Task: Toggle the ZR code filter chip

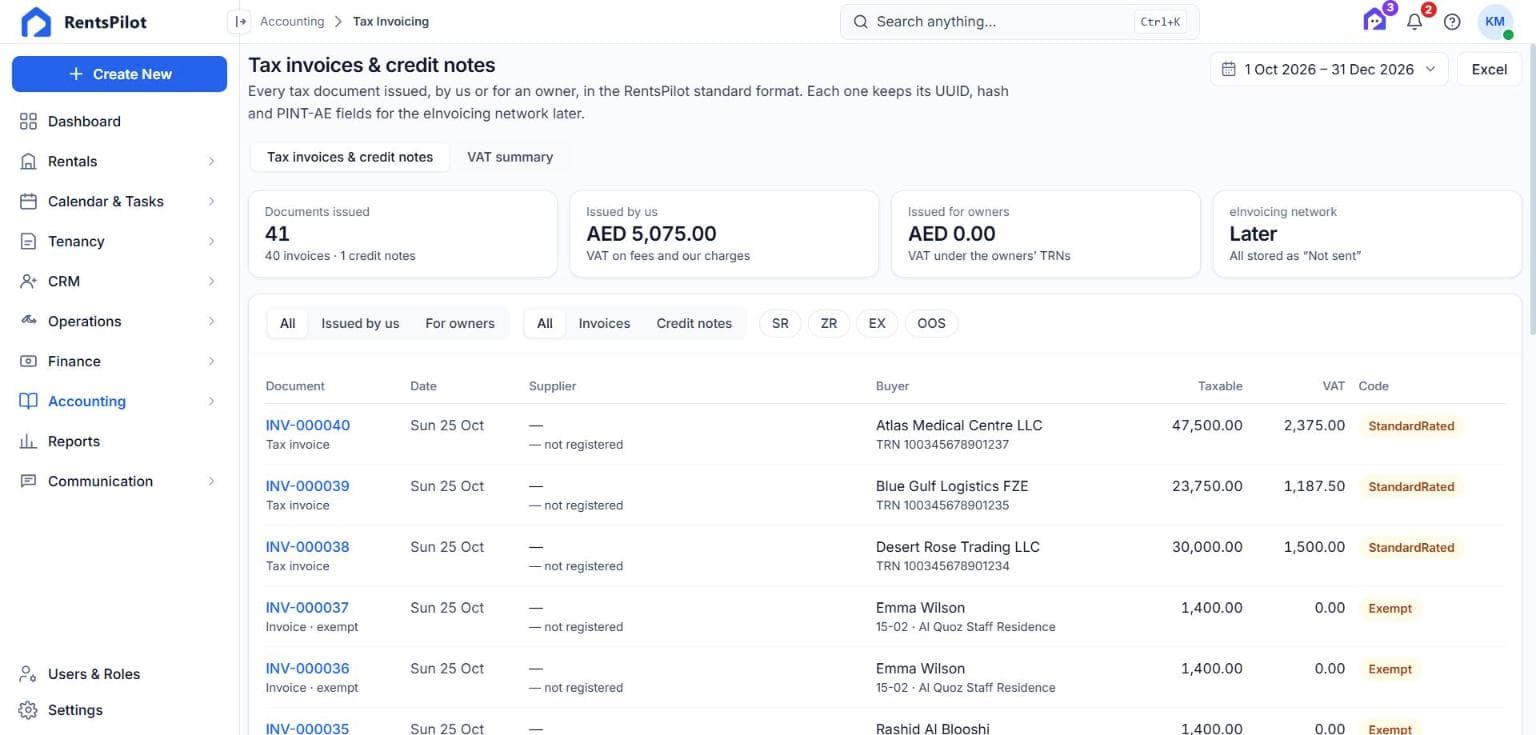Action: point(829,323)
